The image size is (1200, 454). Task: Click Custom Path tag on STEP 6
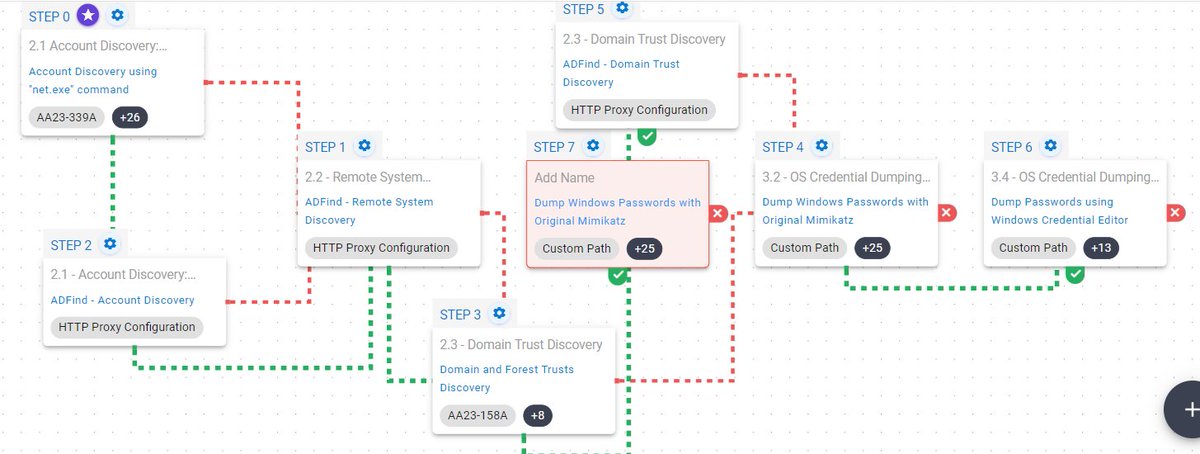pos(1034,248)
